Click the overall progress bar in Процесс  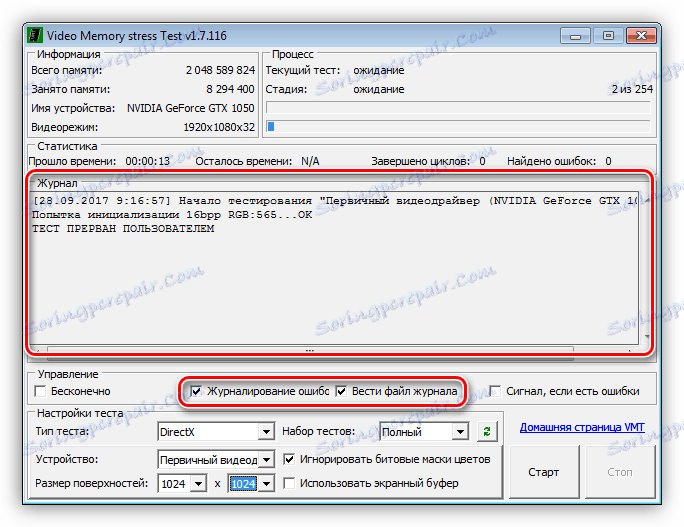458,107
